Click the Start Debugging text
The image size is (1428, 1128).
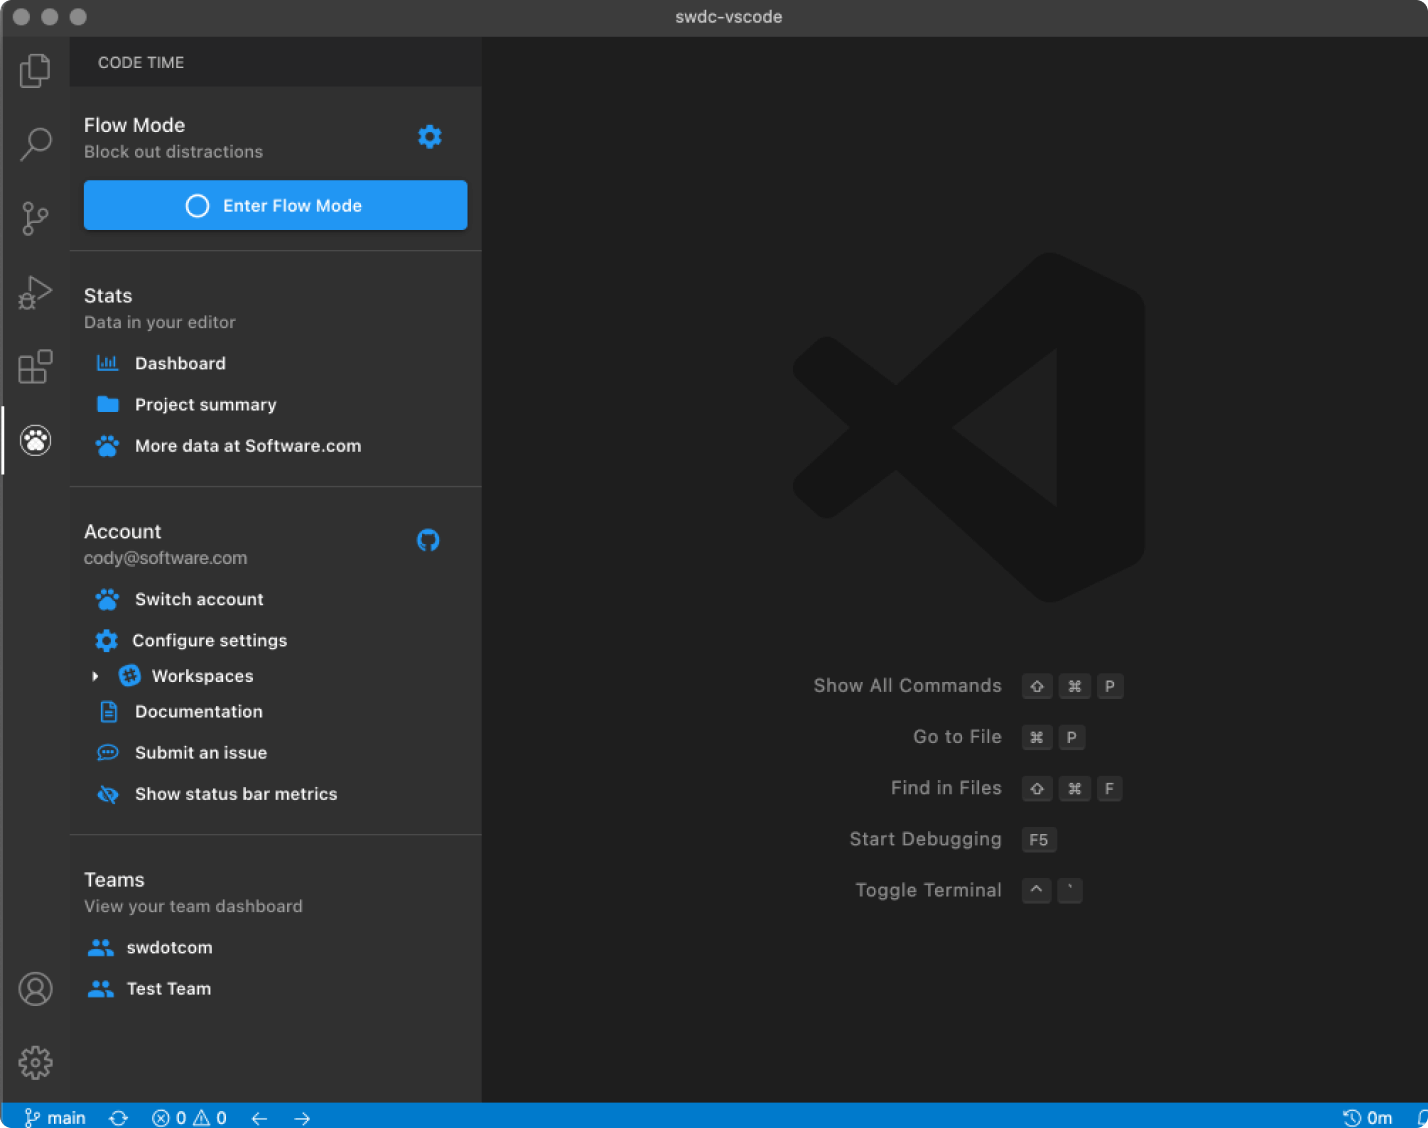coord(925,839)
